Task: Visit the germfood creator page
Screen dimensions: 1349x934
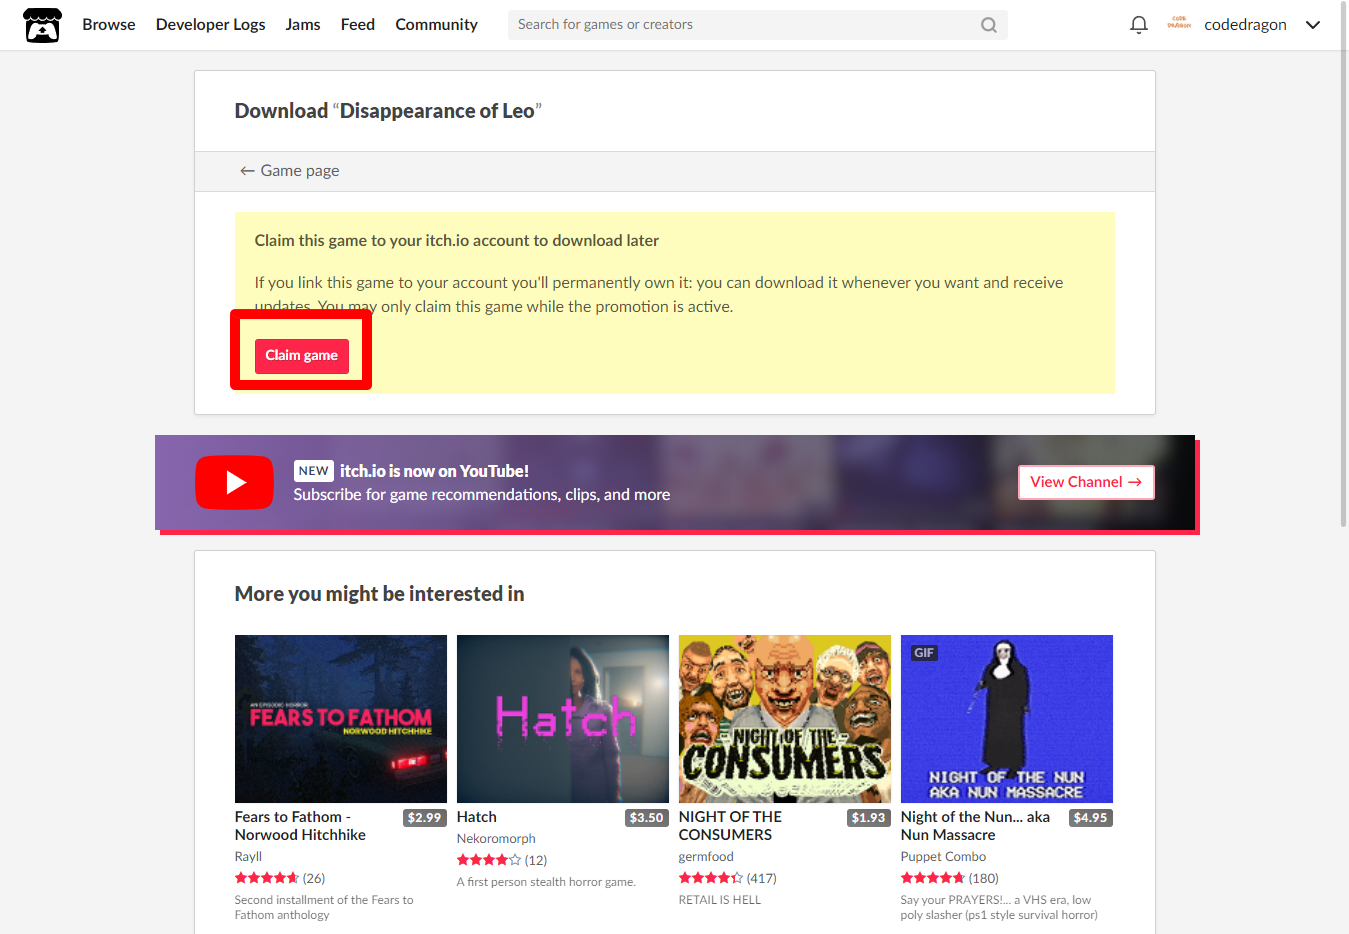Action: point(706,857)
